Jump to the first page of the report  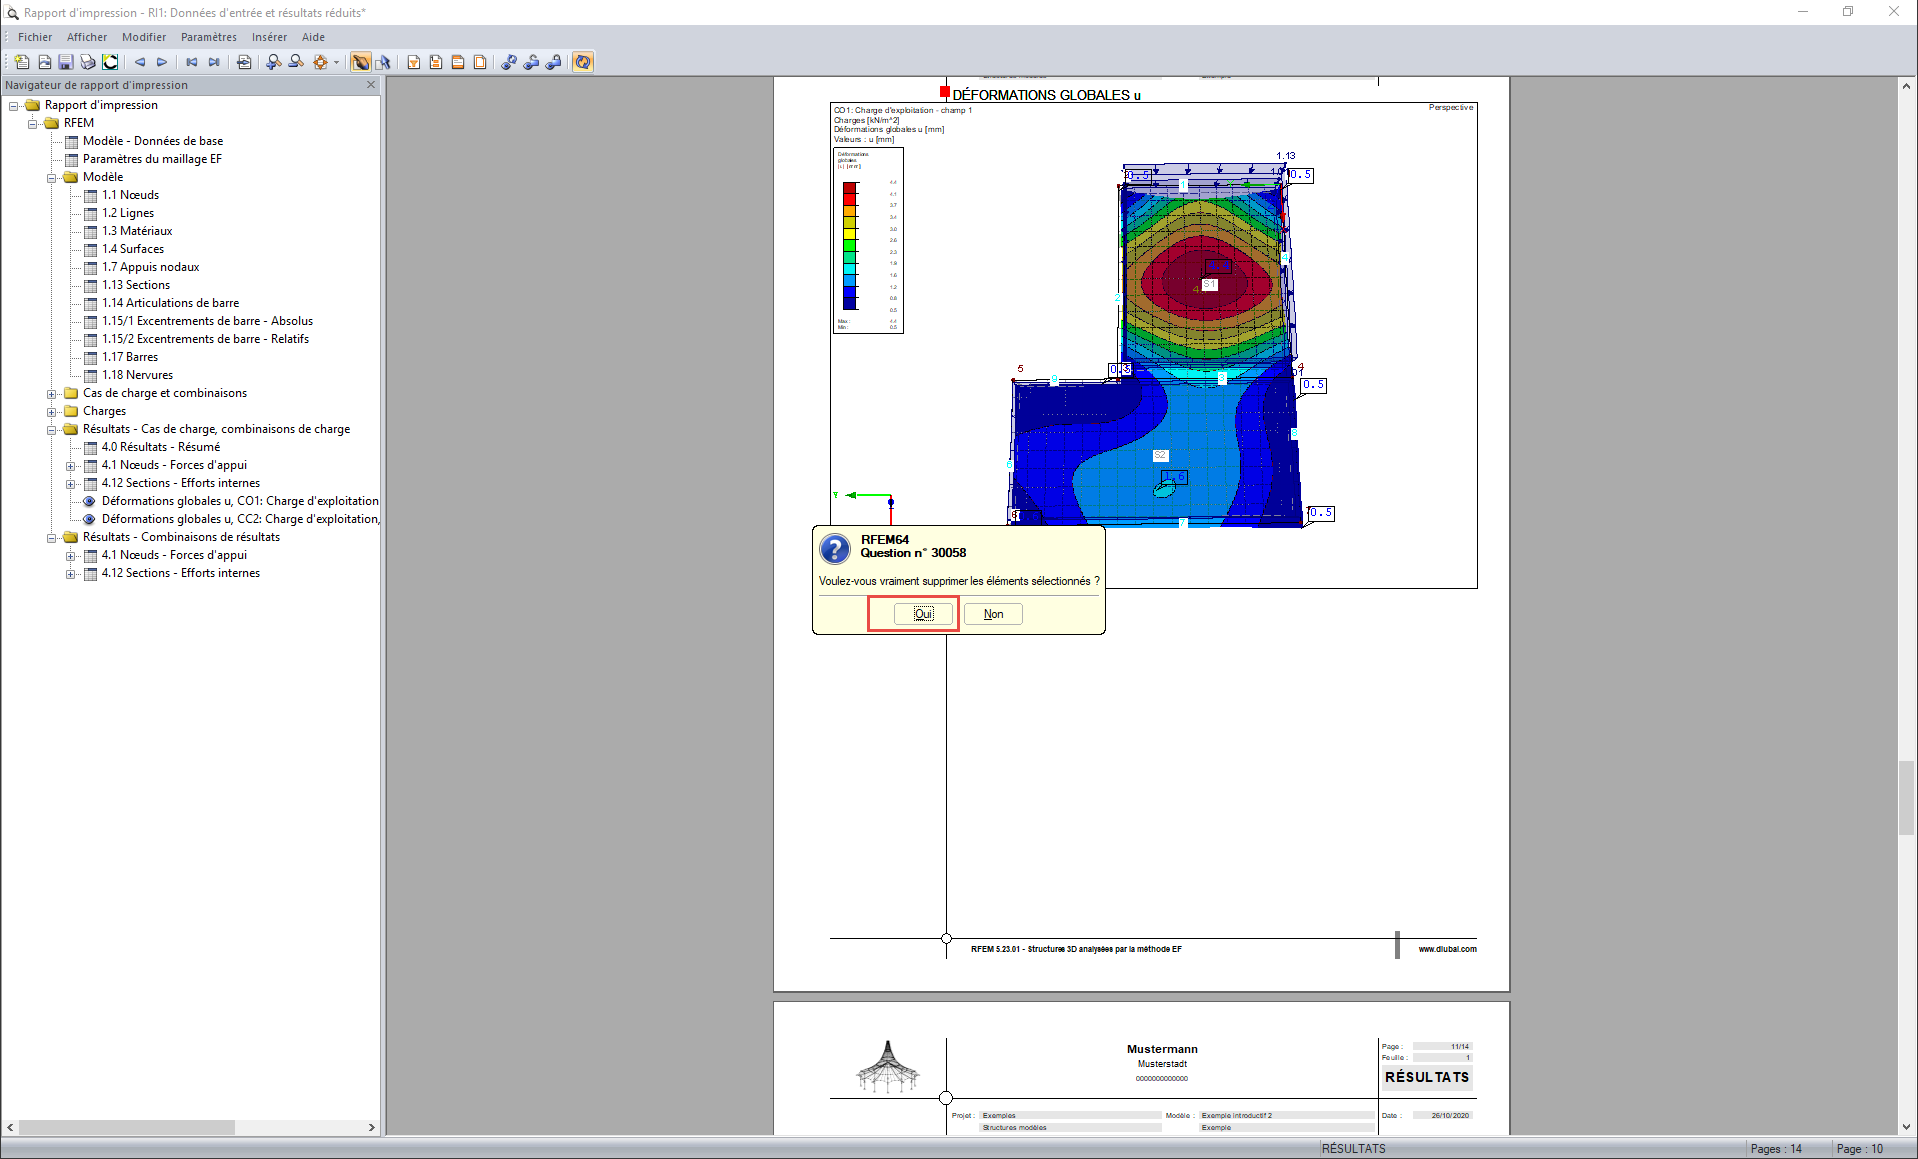pyautogui.click(x=192, y=62)
